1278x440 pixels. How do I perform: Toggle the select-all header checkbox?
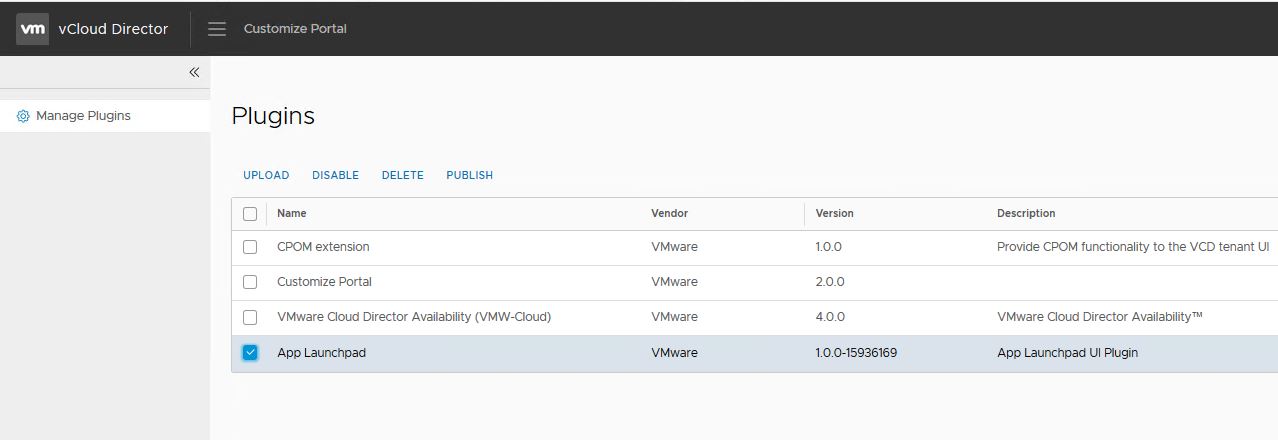tap(250, 213)
